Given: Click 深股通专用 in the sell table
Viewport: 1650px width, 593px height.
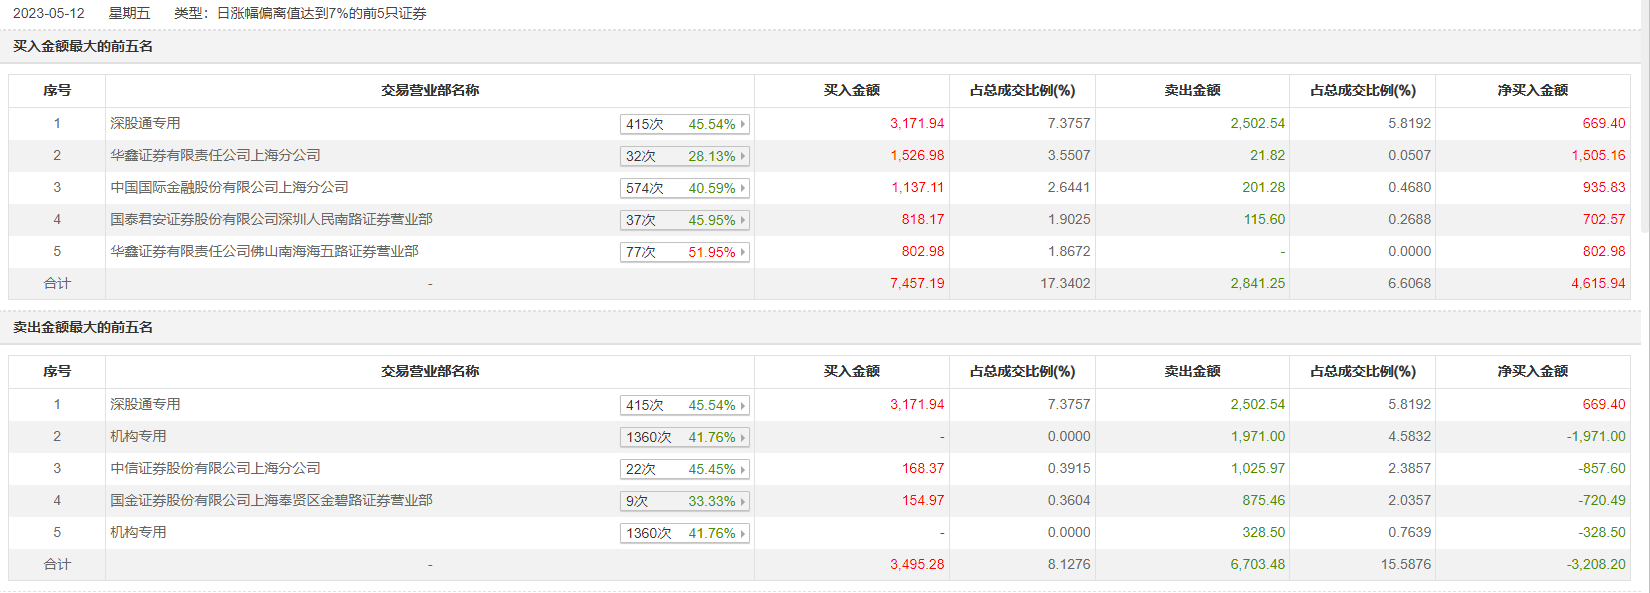Looking at the screenshot, I should 145,404.
